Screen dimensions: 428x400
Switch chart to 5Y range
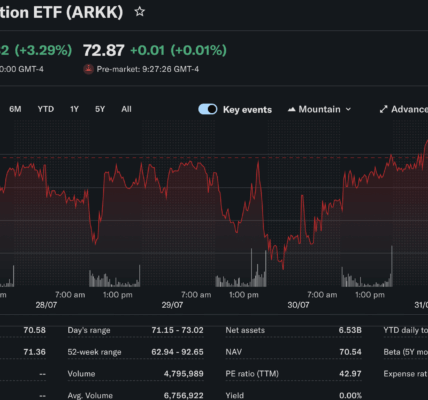tap(100, 109)
